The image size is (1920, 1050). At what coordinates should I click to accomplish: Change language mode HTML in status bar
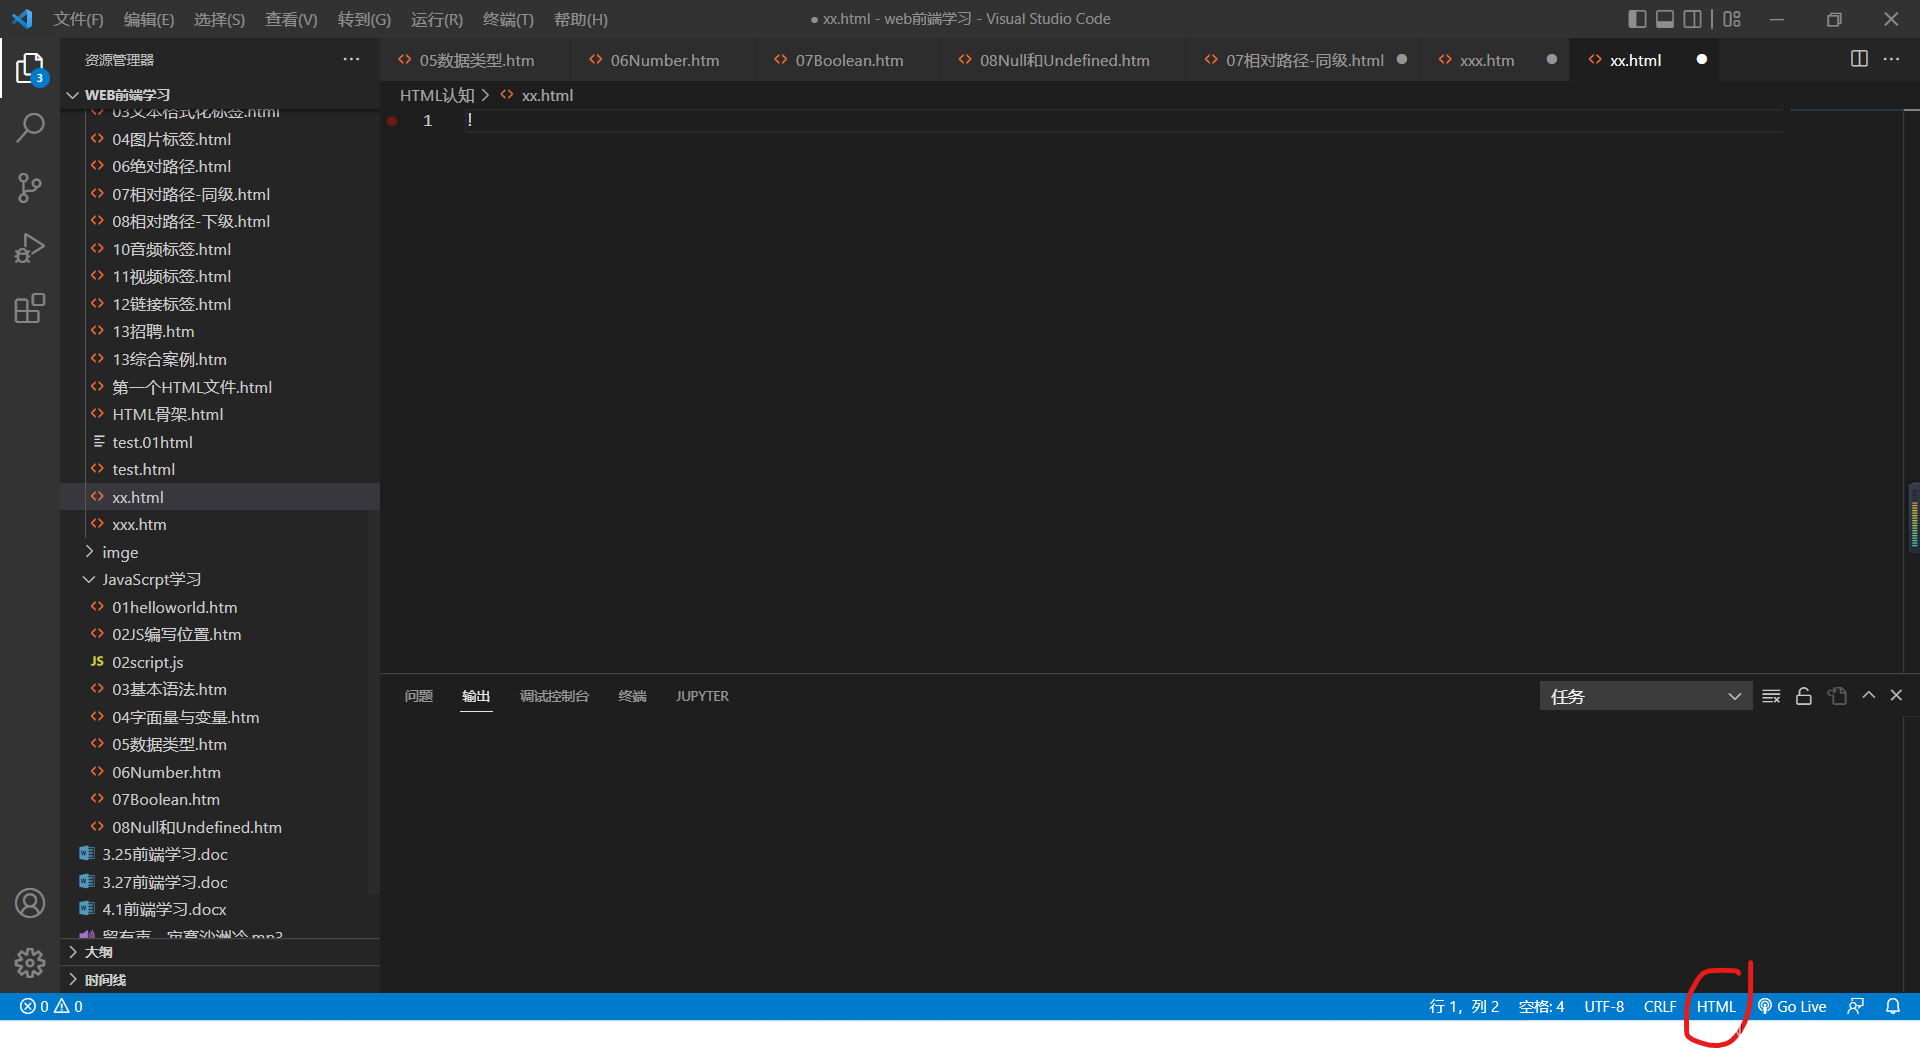point(1716,1006)
